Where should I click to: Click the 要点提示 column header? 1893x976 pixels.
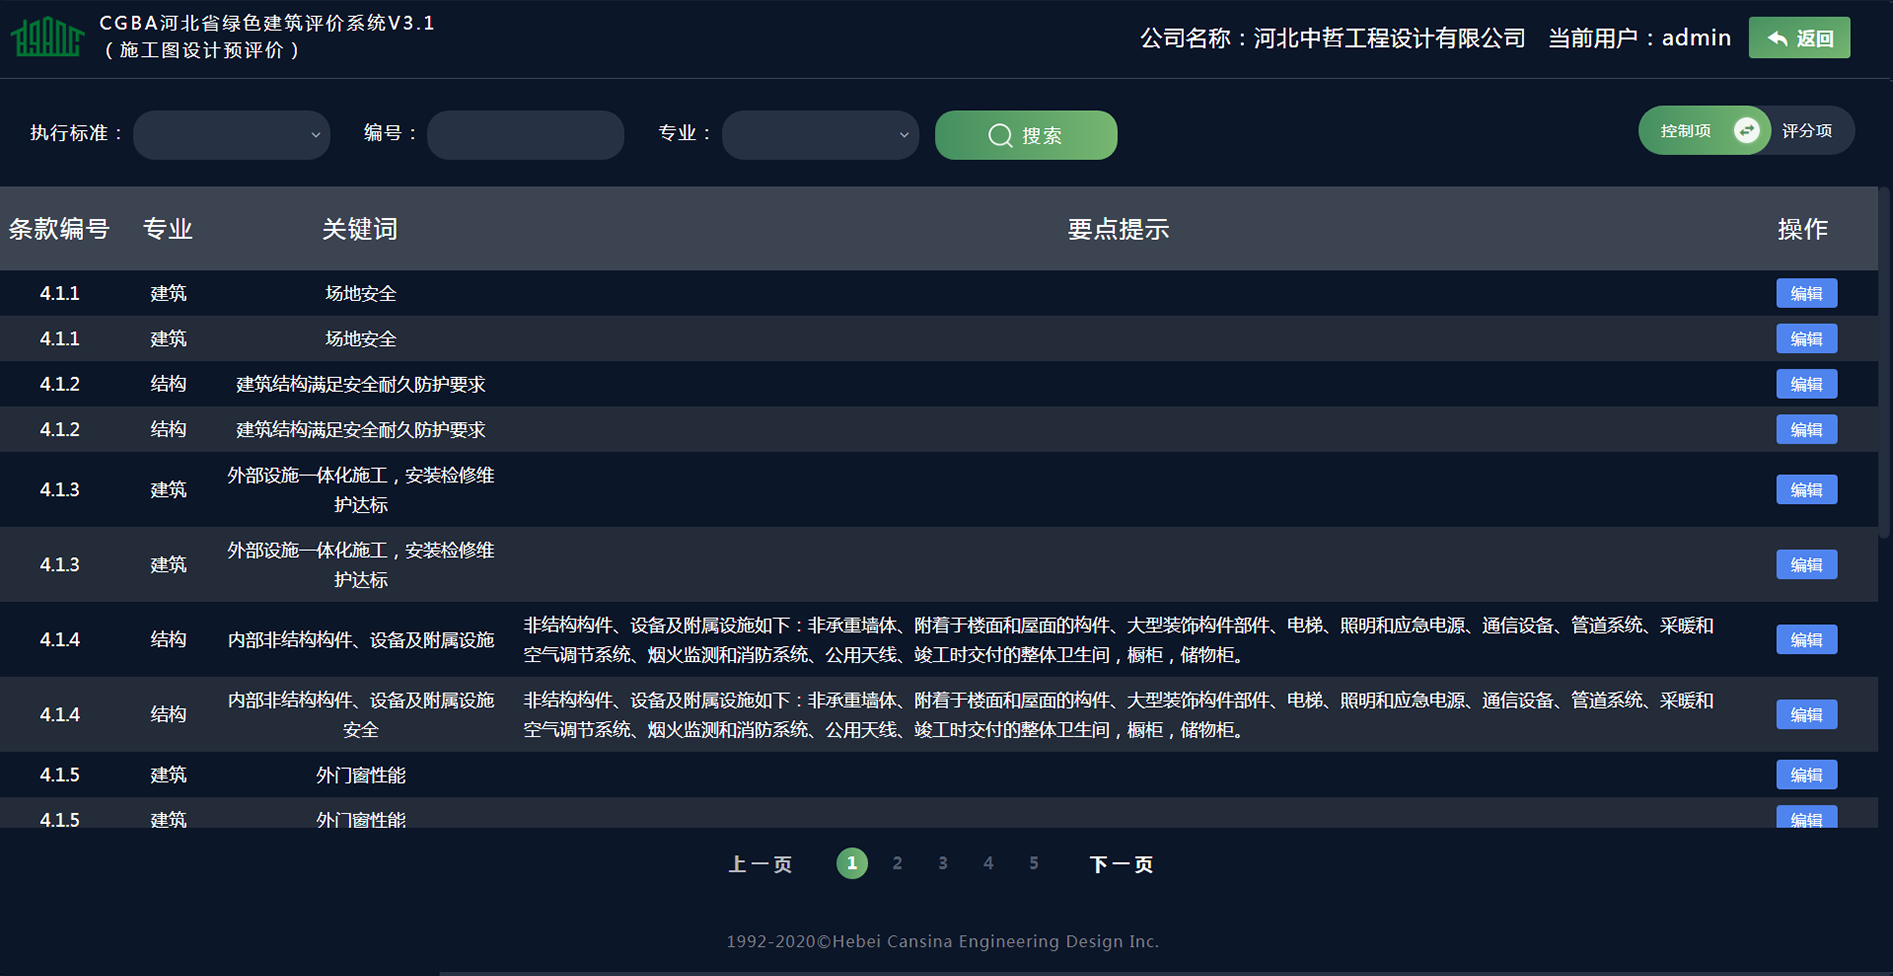(x=1117, y=229)
